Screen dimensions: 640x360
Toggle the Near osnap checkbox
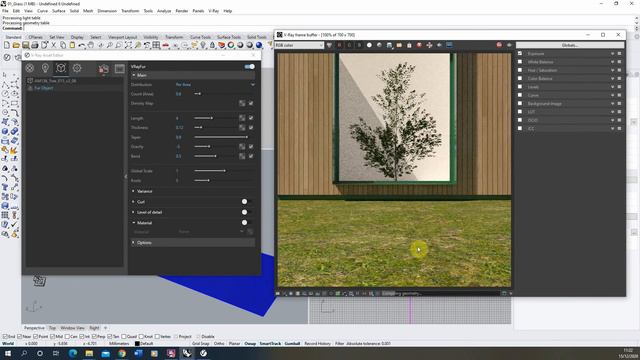pyautogui.click(x=20, y=337)
